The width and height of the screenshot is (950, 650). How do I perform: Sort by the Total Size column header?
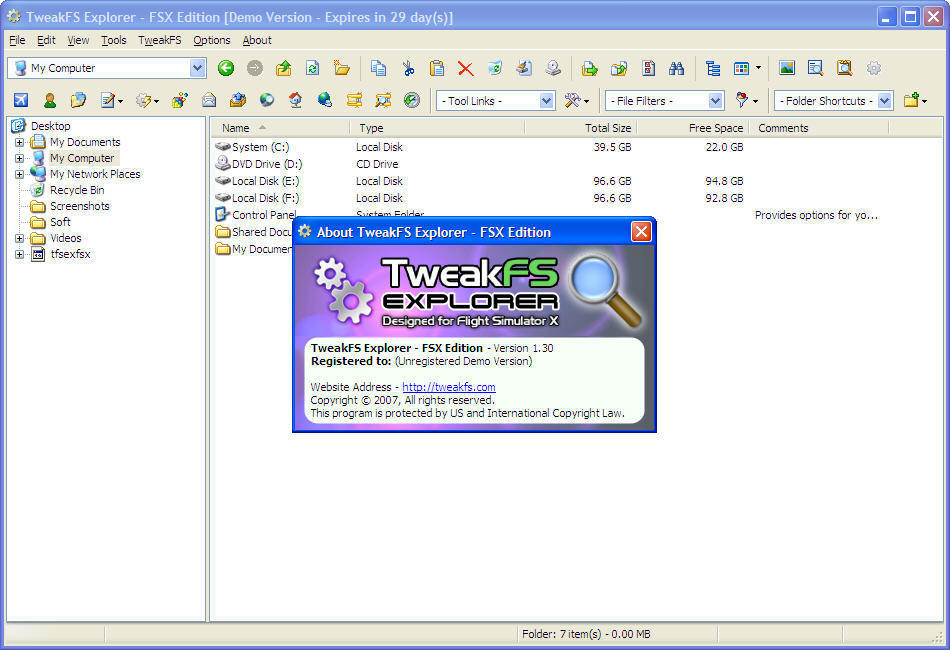click(580, 128)
